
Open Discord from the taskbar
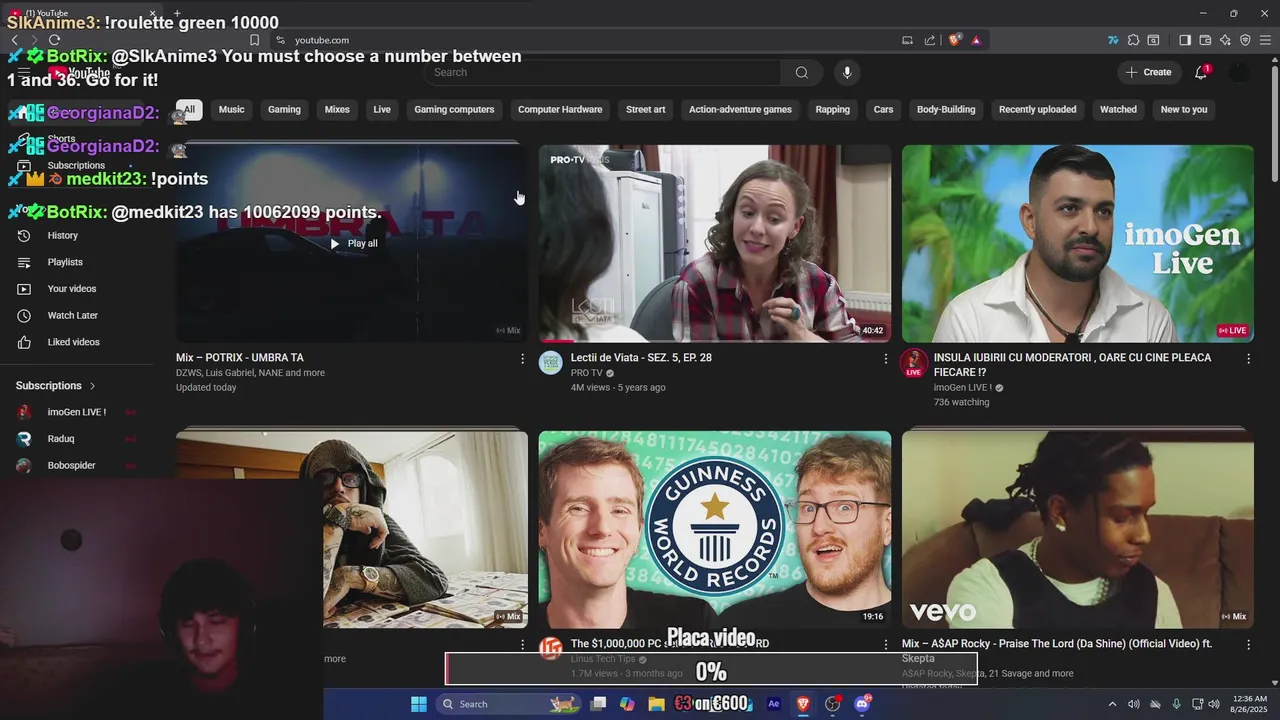(862, 704)
